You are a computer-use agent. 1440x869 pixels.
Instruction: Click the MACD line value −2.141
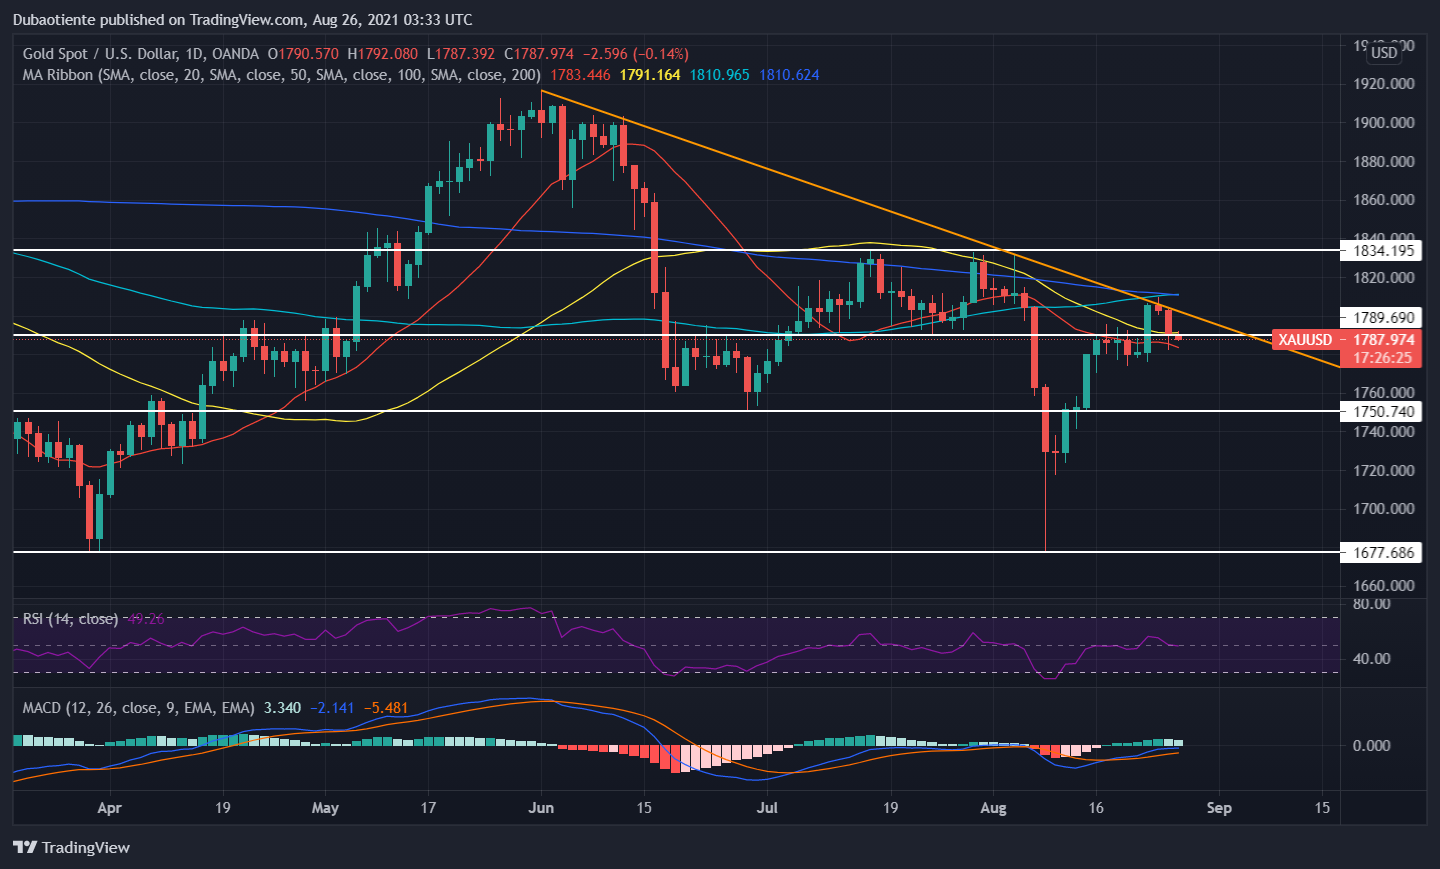pos(332,708)
